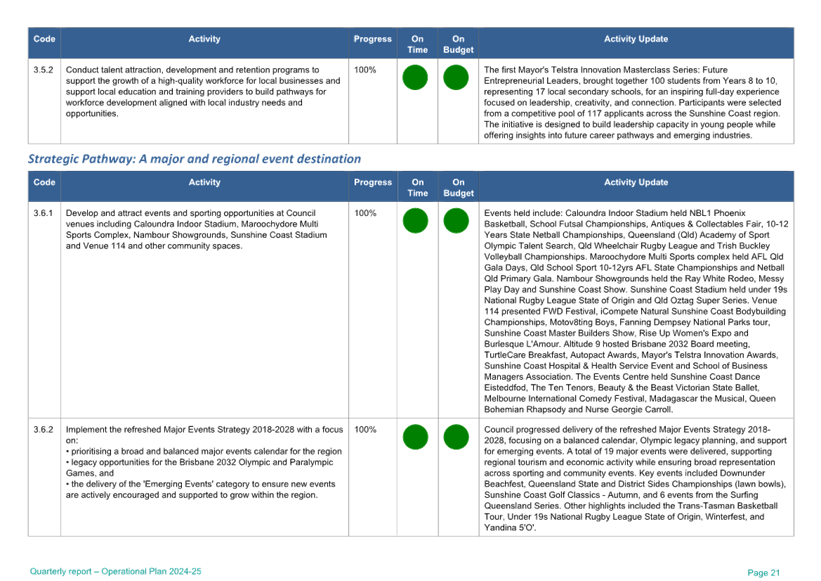Click the Strategic Pathway major and regional event heading
Screen dimensions: 821x581
coord(194,159)
